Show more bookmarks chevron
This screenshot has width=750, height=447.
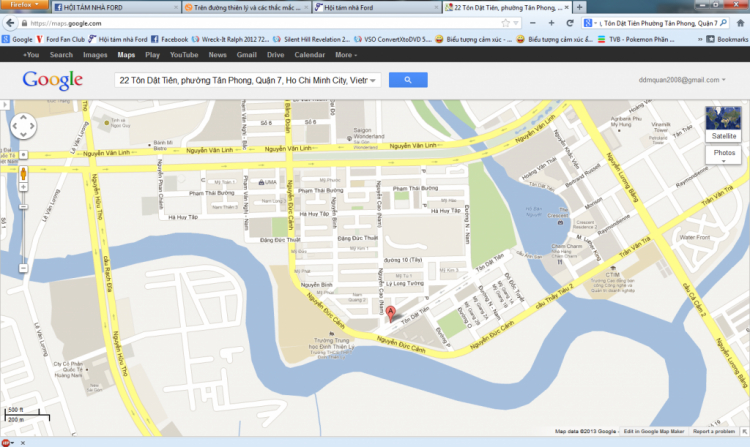click(700, 39)
